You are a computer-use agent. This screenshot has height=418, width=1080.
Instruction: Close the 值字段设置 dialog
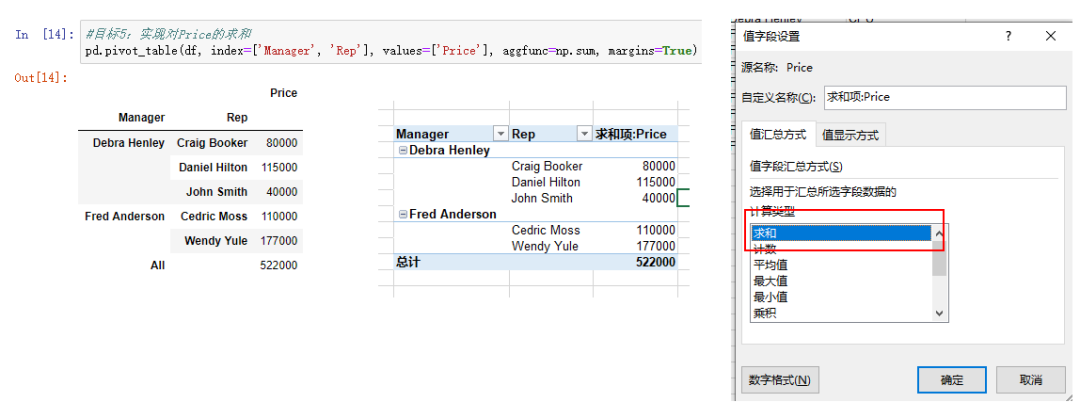tap(1050, 36)
